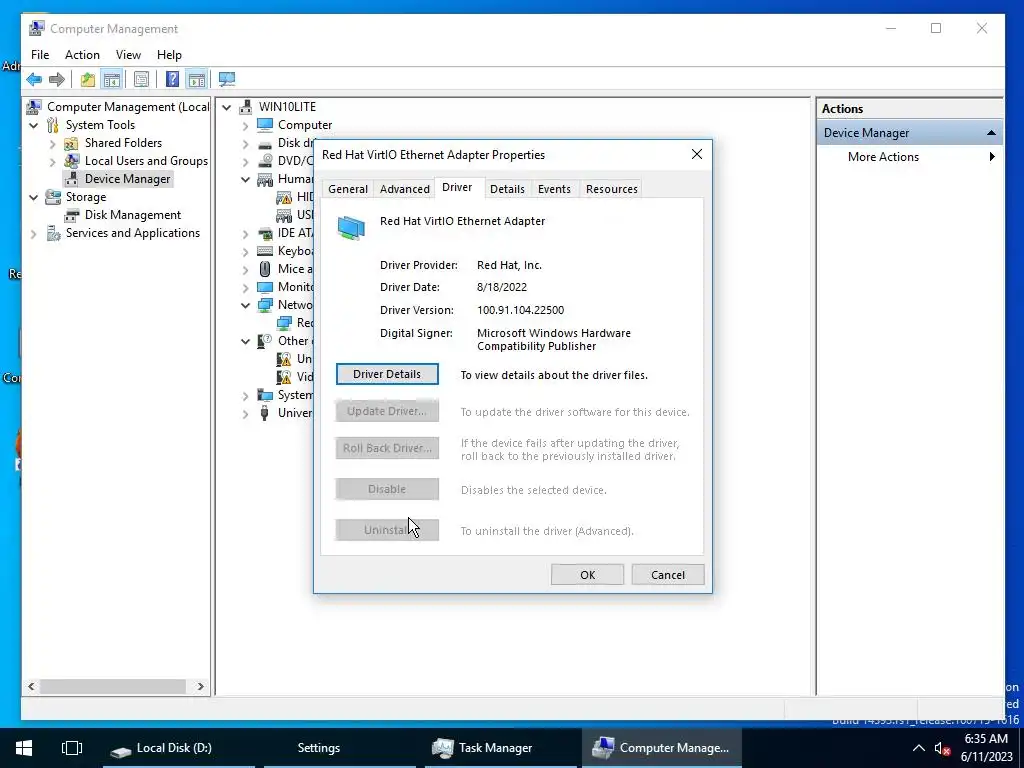Image resolution: width=1024 pixels, height=768 pixels.
Task: Expand the Computer device category
Action: coord(246,125)
